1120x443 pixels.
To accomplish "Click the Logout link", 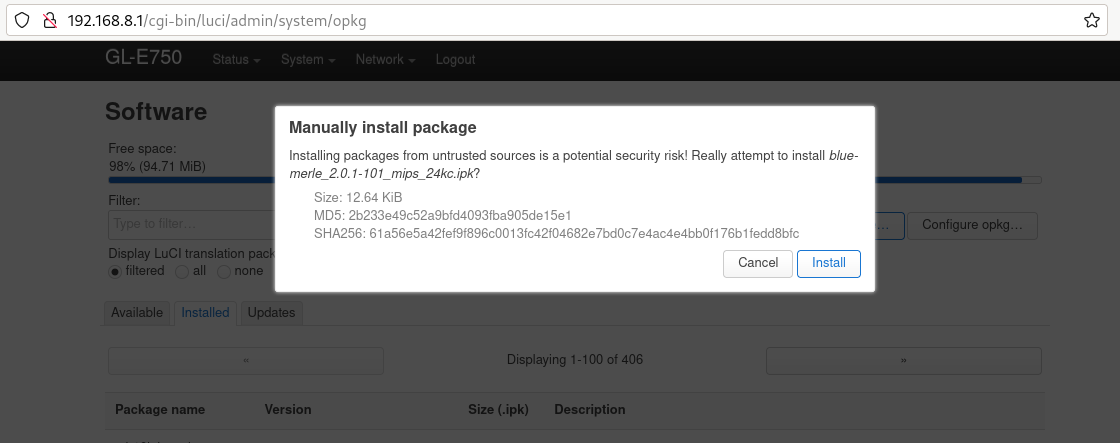I will (455, 59).
